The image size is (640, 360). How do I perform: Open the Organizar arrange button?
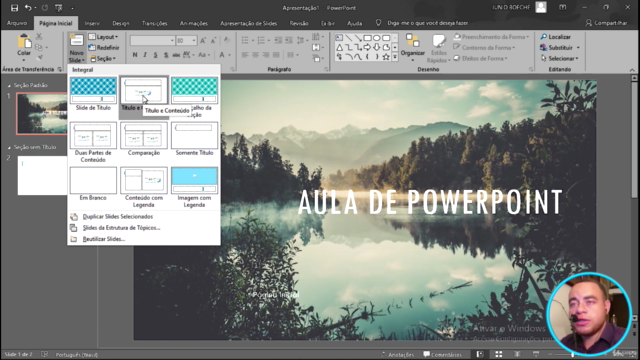(412, 48)
